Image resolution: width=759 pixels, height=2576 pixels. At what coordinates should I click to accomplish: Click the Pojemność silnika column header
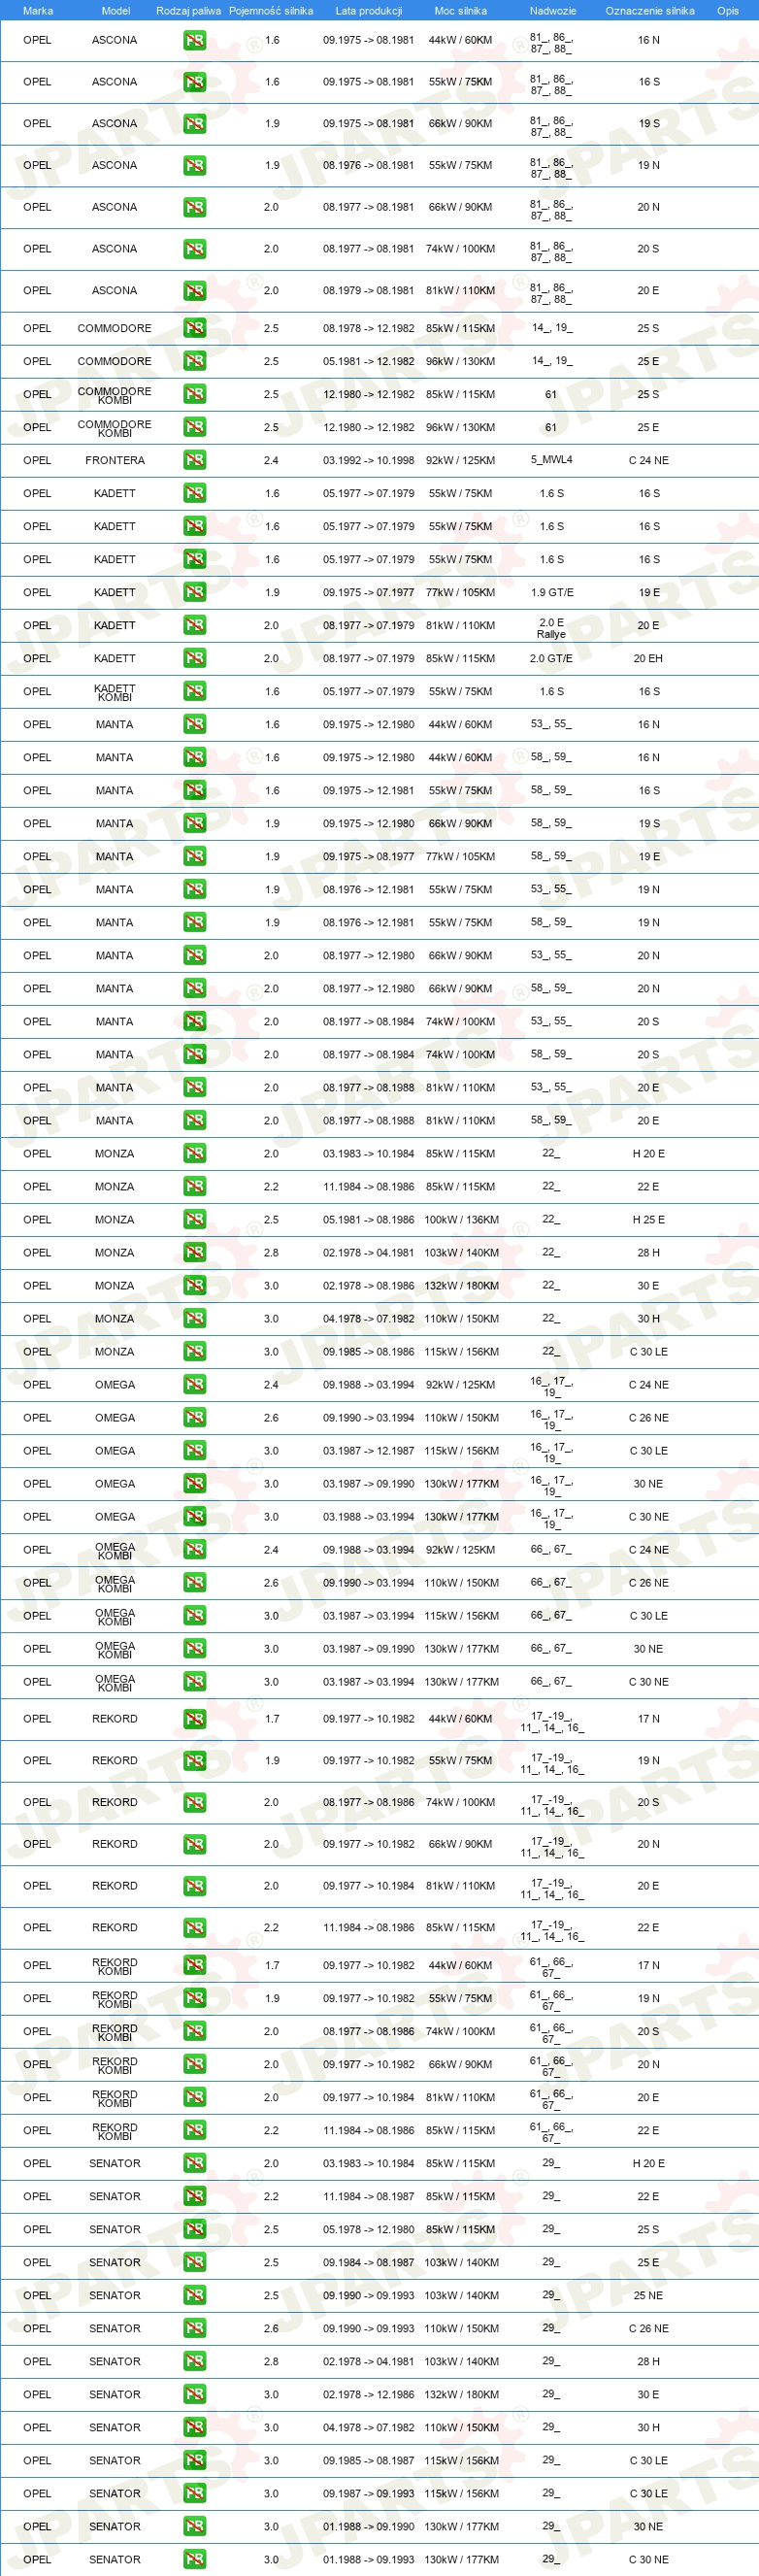point(271,11)
